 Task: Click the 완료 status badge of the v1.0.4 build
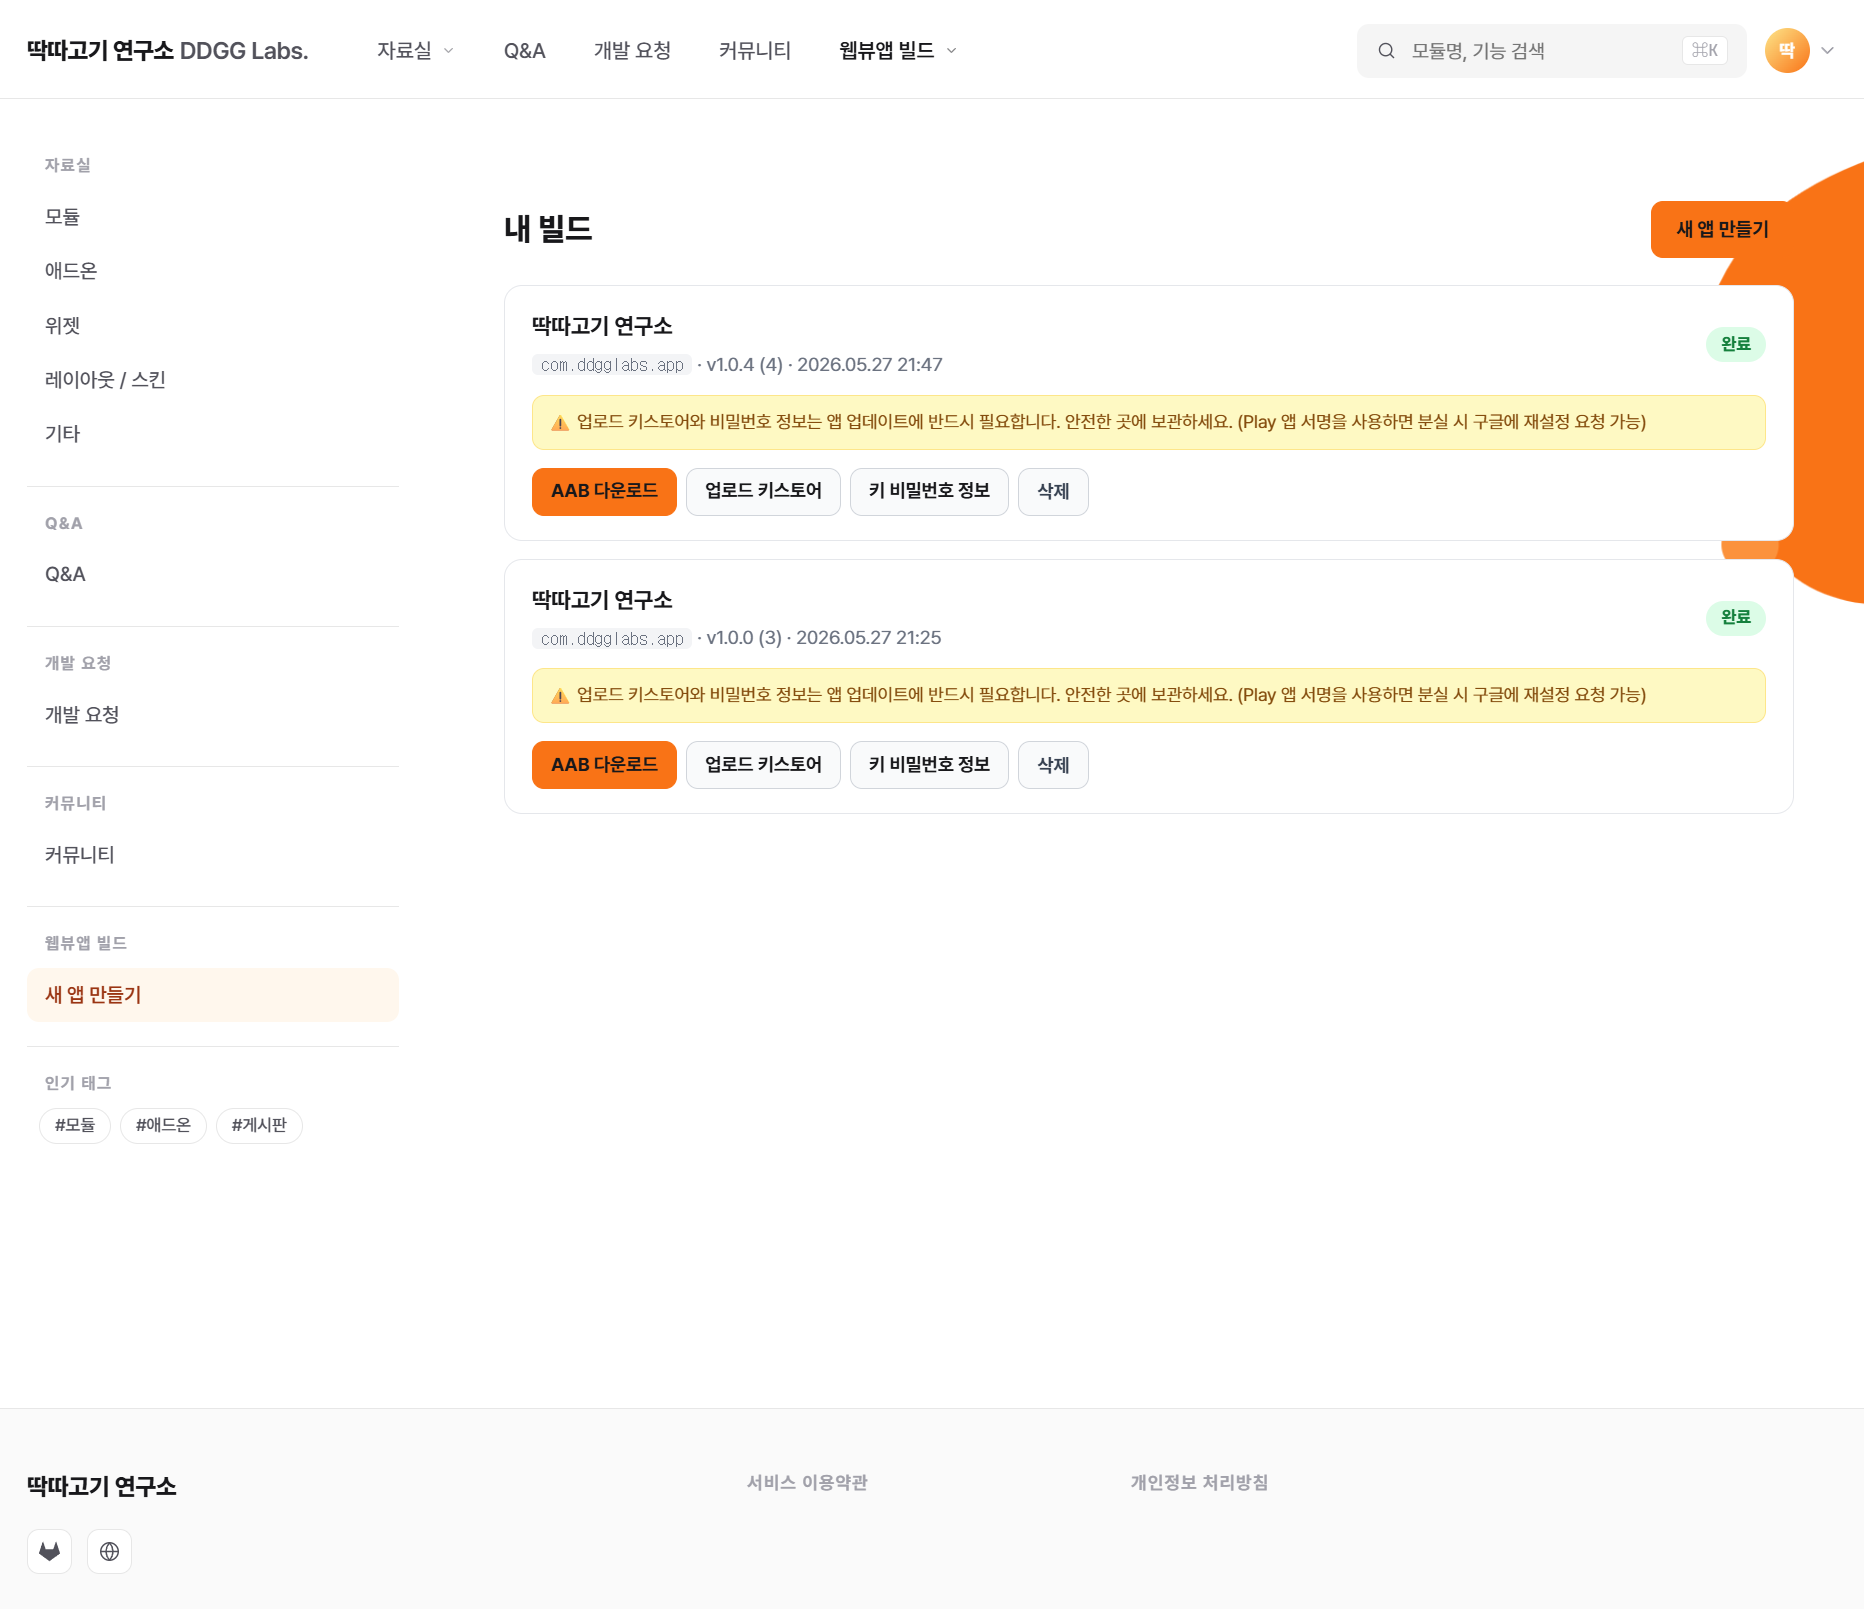[1736, 344]
